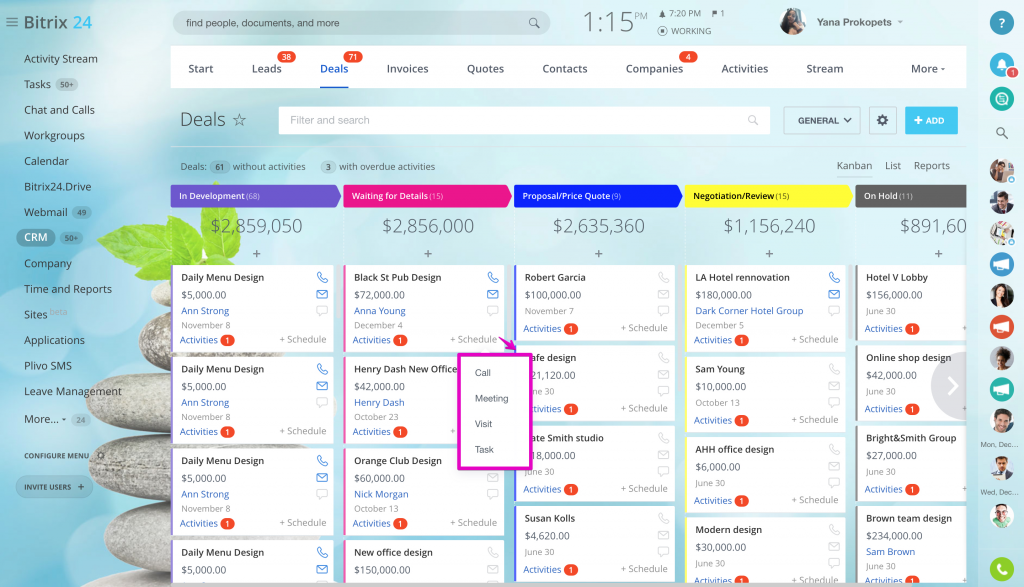Open Bitrix24.Drive in the left sidebar

pos(57,187)
